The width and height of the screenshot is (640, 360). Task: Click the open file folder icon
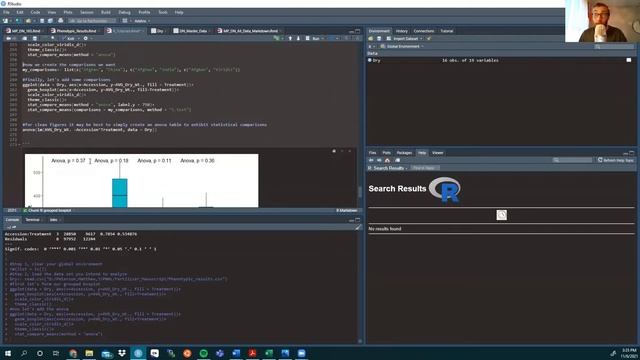pyautogui.click(x=28, y=21)
